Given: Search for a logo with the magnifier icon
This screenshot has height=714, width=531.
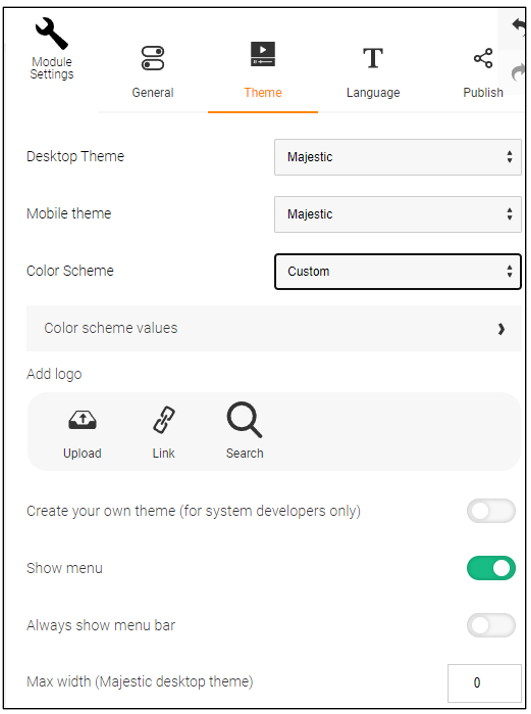Looking at the screenshot, I should (245, 419).
